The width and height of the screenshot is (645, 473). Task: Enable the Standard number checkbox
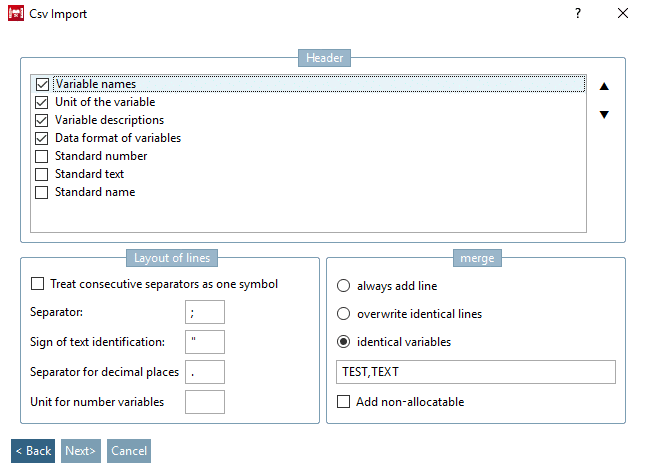(42, 156)
